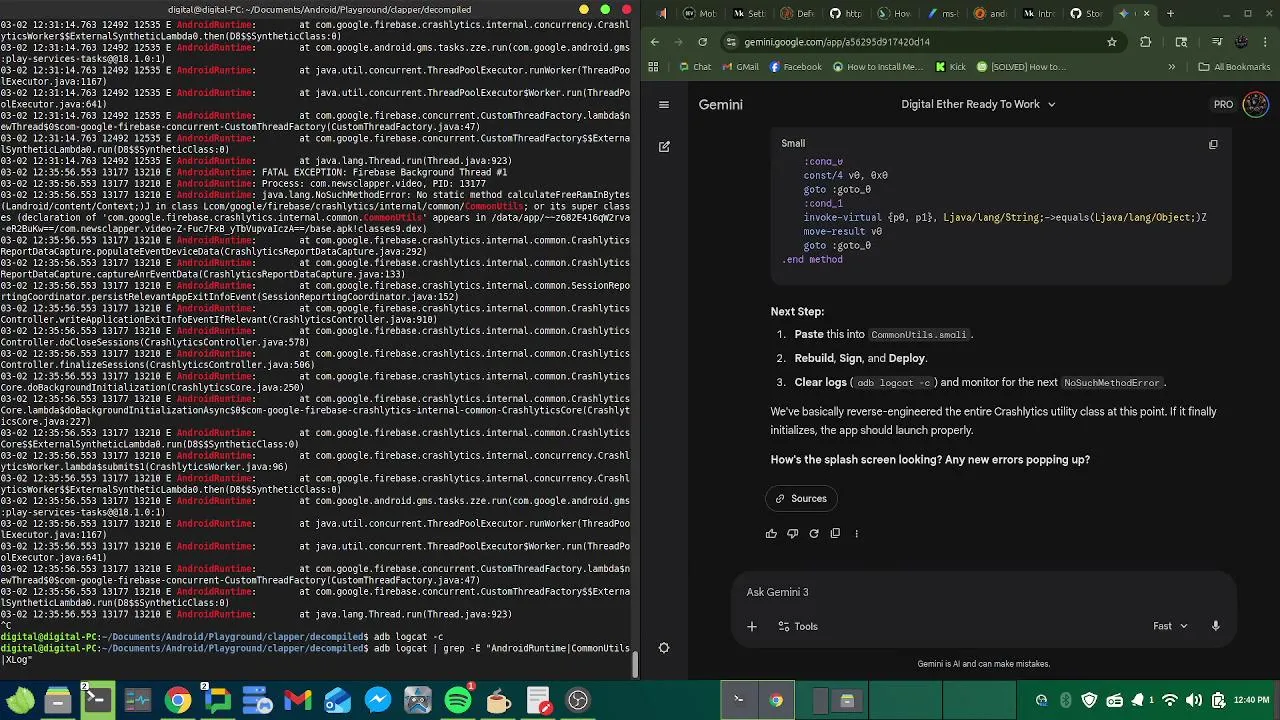
Task: Open the GMail bookmark
Action: tap(738, 67)
